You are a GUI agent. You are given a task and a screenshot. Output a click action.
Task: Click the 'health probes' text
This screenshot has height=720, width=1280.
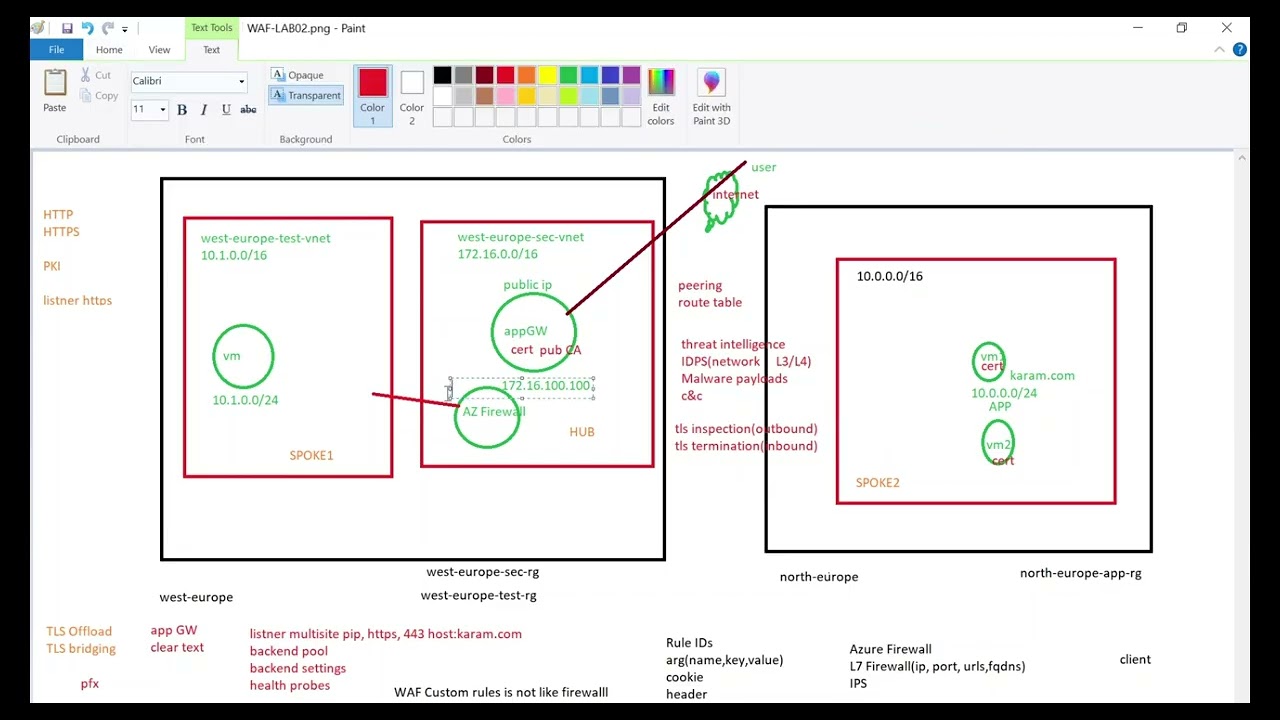290,685
